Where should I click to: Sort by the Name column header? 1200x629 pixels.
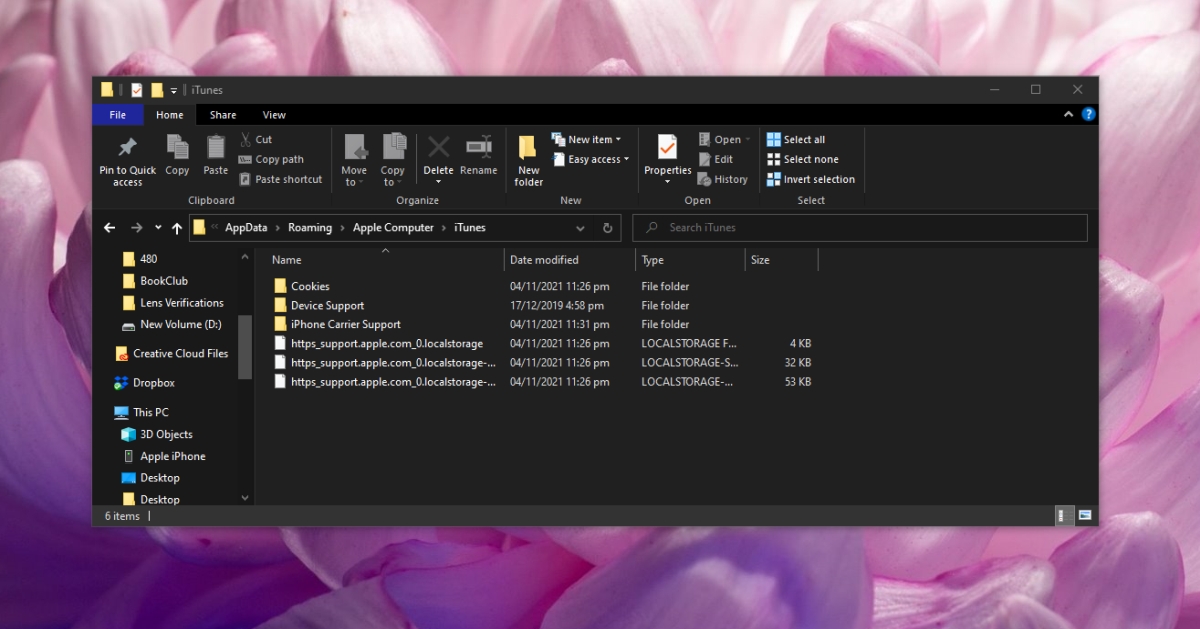(385, 260)
